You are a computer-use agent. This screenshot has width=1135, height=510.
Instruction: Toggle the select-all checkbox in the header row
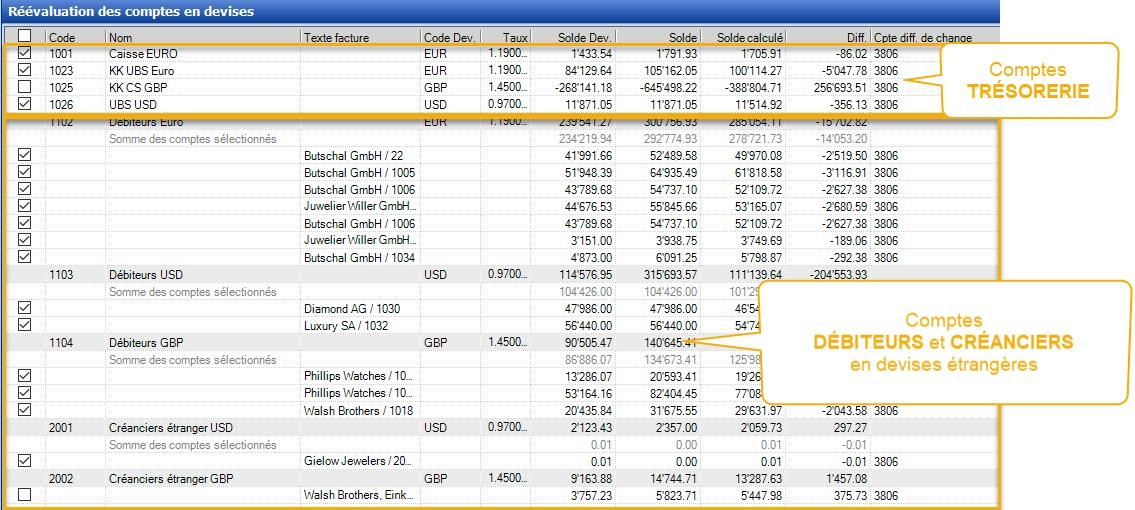click(24, 37)
